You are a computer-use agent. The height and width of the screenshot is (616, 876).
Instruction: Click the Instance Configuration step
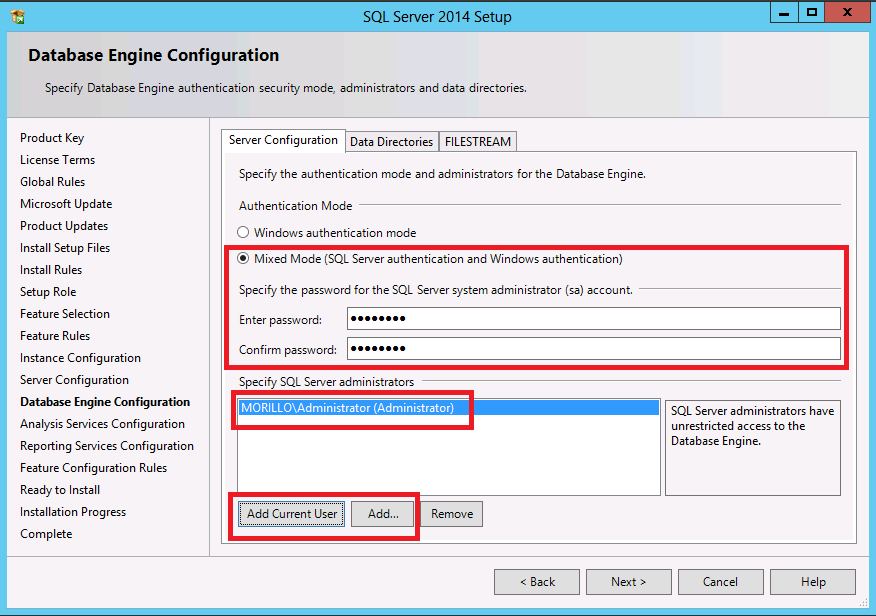point(80,358)
